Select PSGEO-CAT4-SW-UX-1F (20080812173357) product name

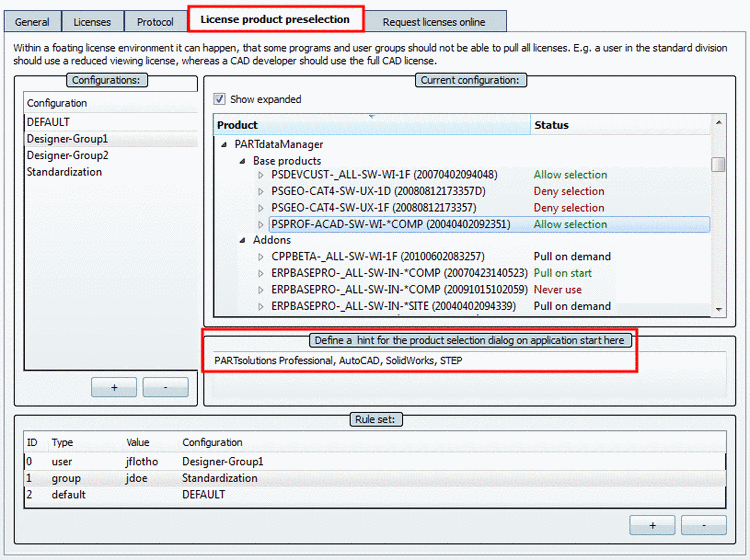click(x=374, y=208)
